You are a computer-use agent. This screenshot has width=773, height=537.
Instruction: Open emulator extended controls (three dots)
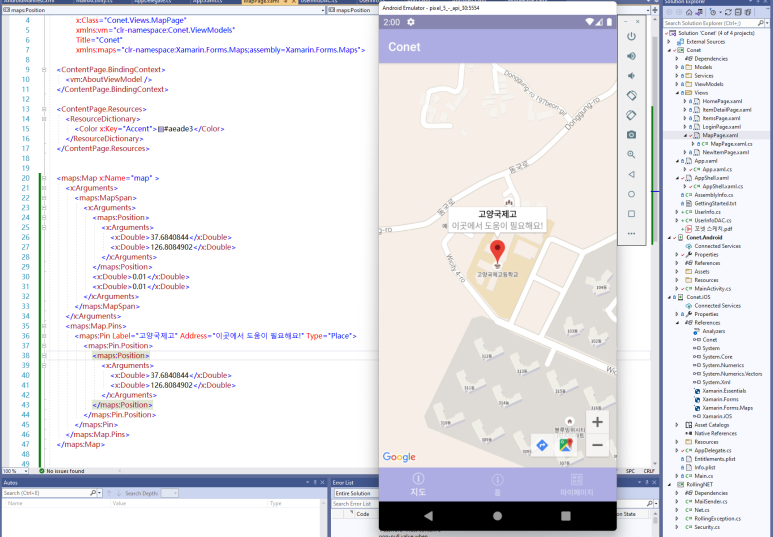pos(631,233)
